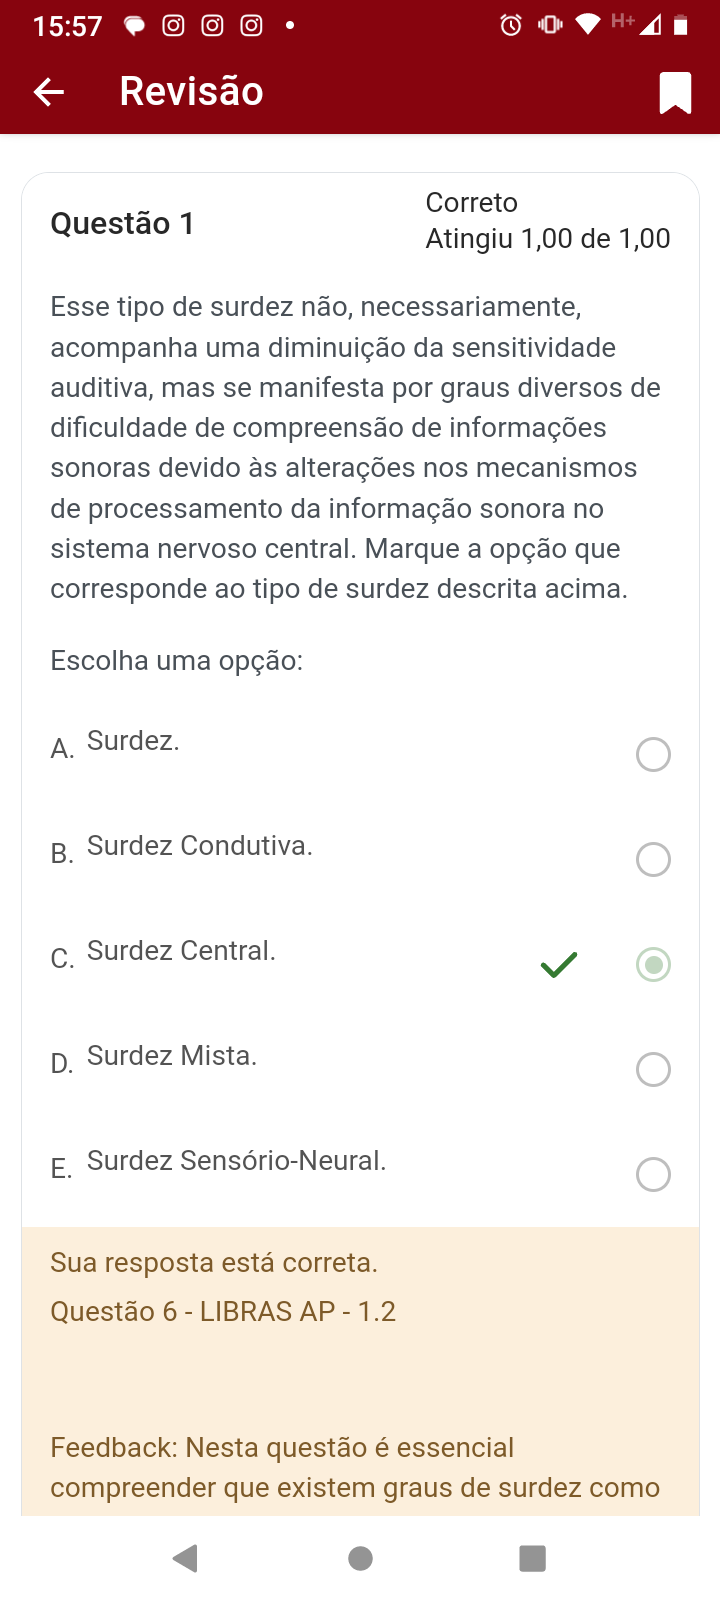This screenshot has width=720, height=1600.
Task: Tap the green correct checkmark
Action: 559,965
